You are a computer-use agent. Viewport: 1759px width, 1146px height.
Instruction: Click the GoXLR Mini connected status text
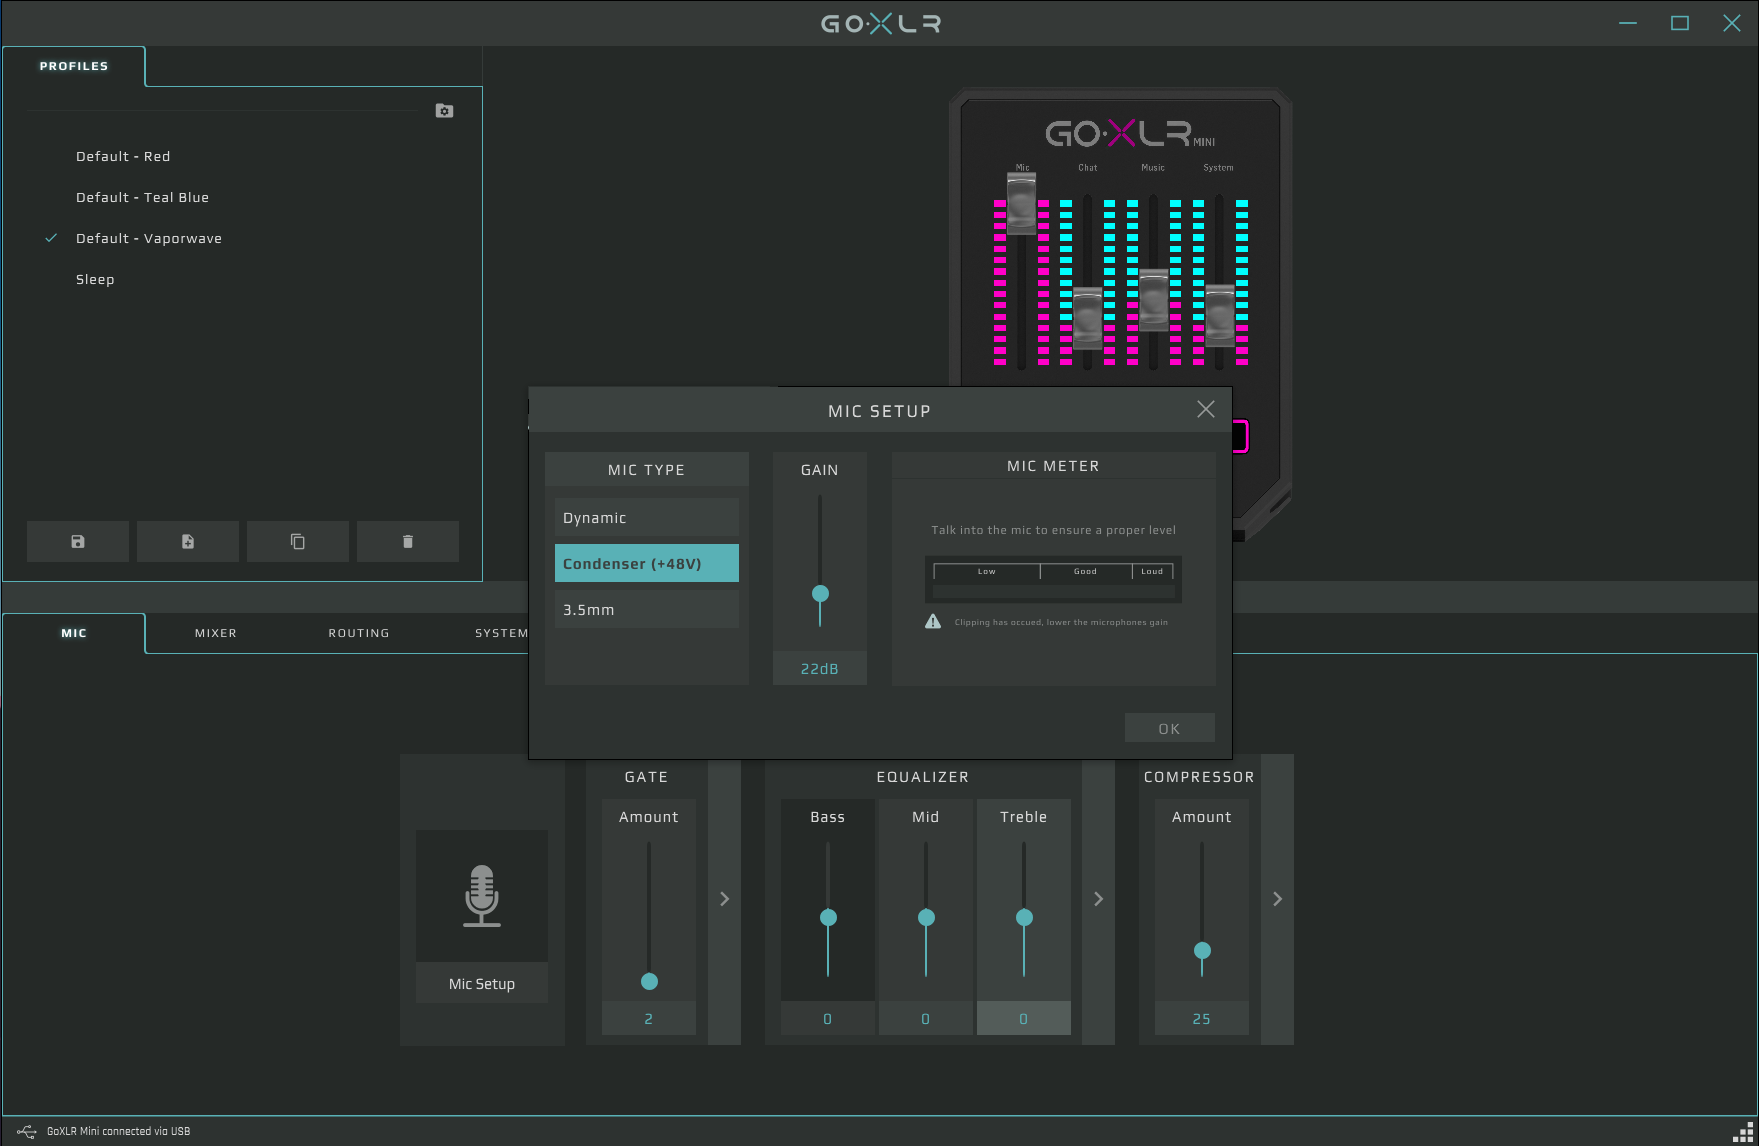tap(118, 1132)
